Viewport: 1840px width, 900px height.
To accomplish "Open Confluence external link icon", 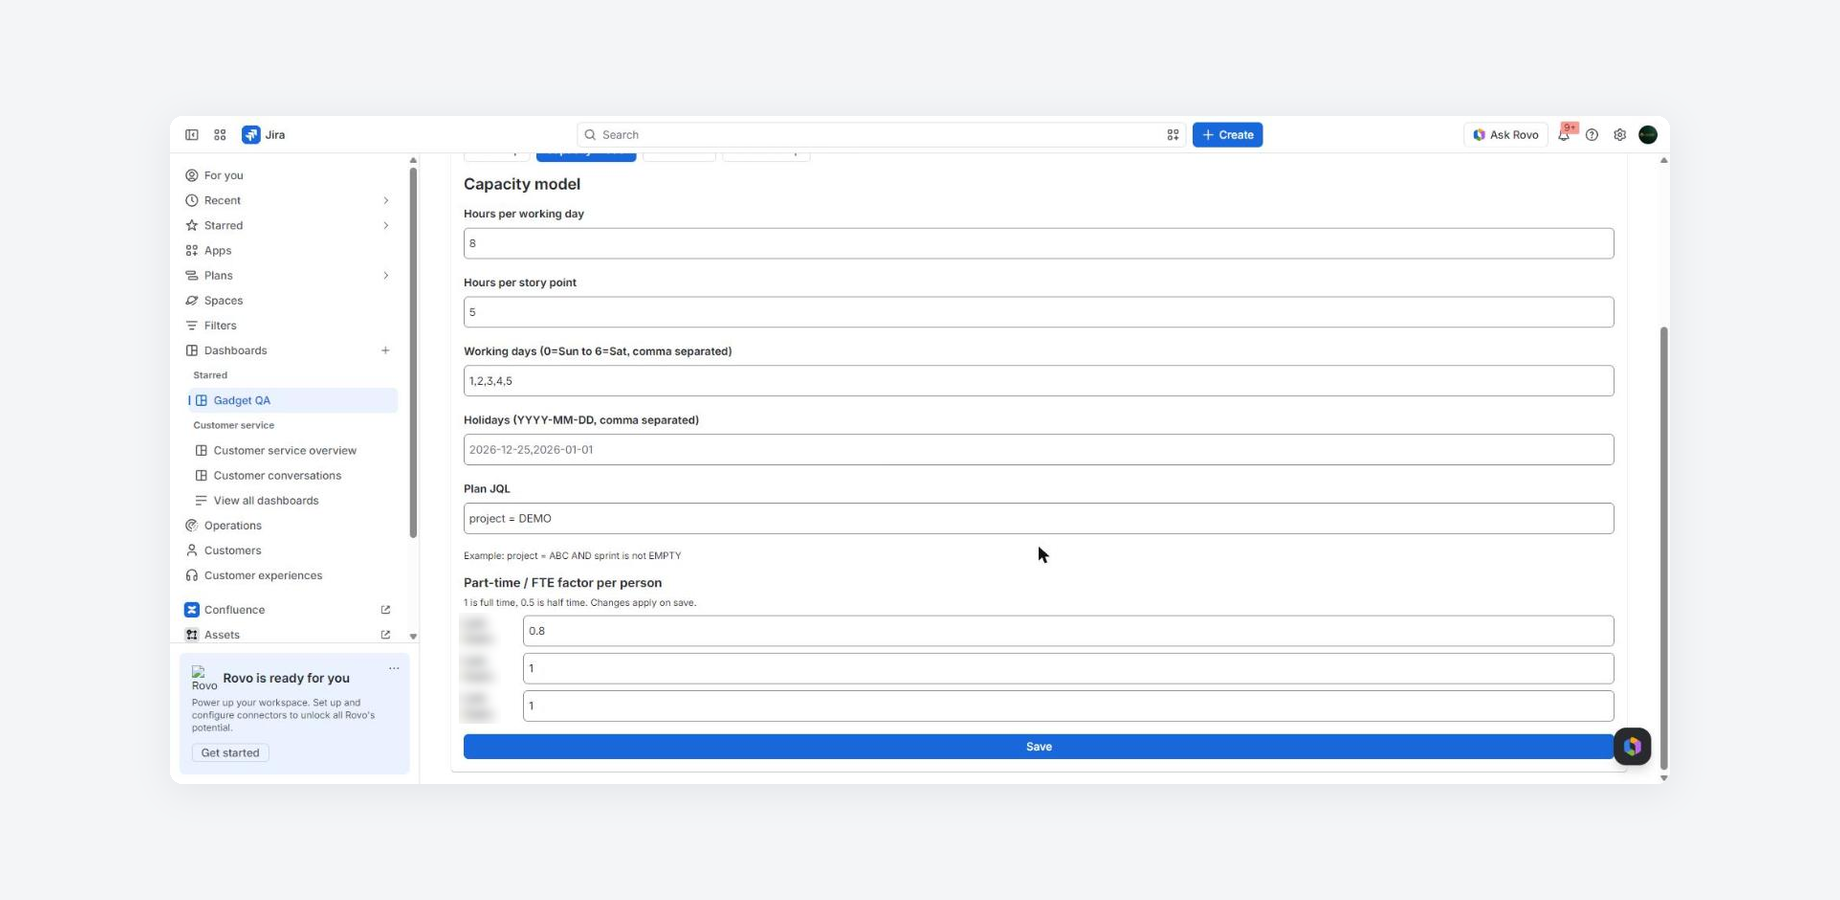I will point(385,610).
